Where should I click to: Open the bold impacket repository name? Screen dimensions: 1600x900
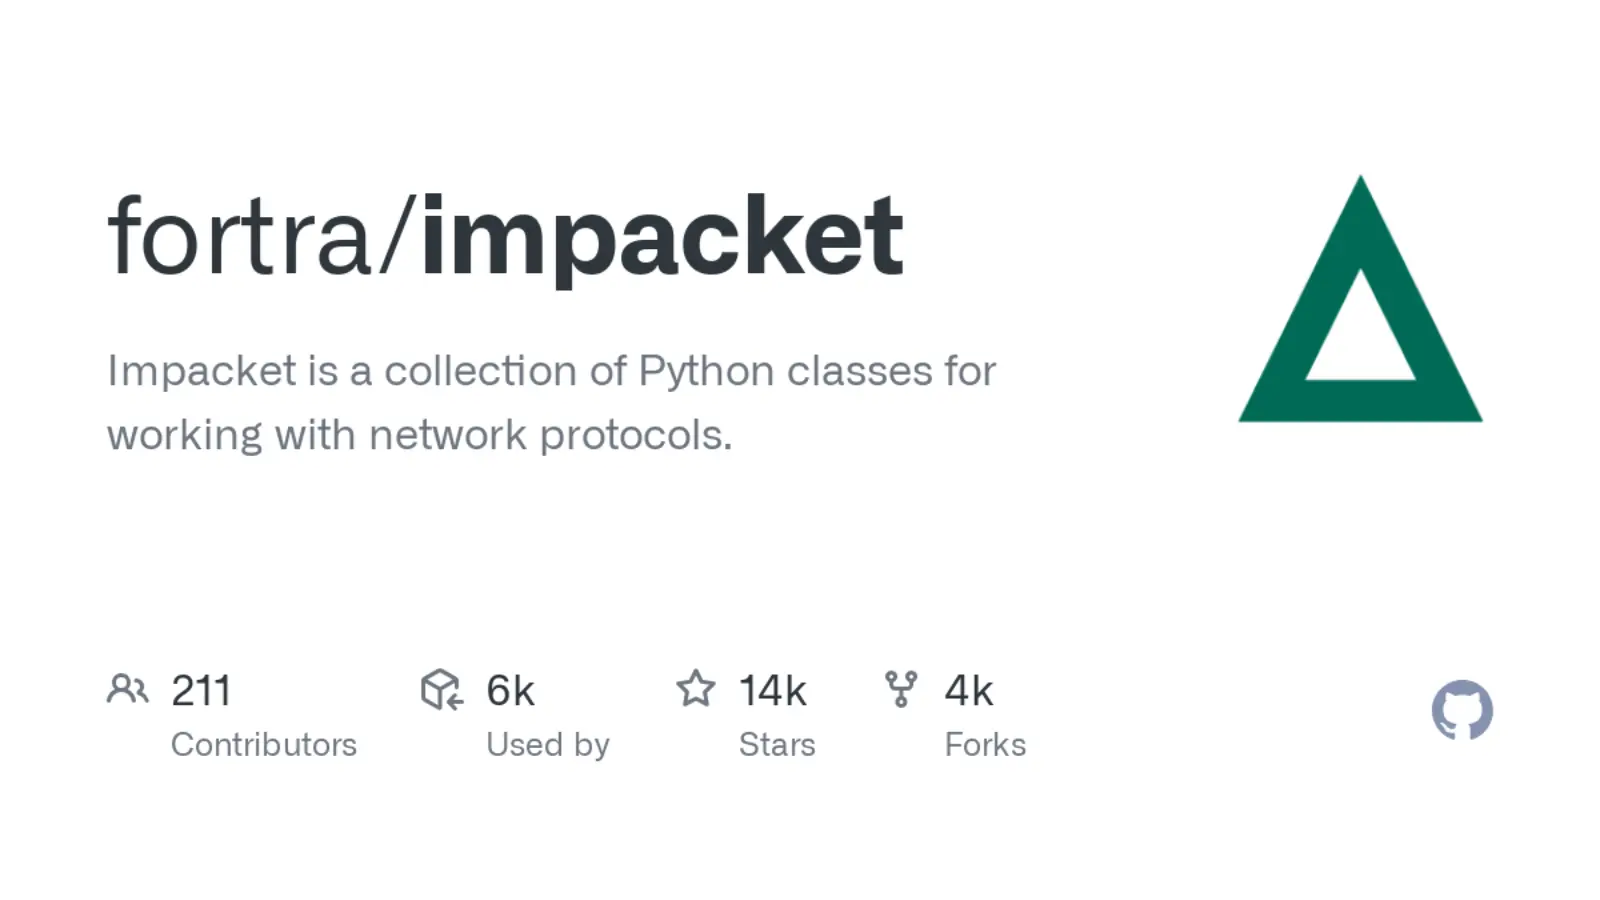click(662, 238)
